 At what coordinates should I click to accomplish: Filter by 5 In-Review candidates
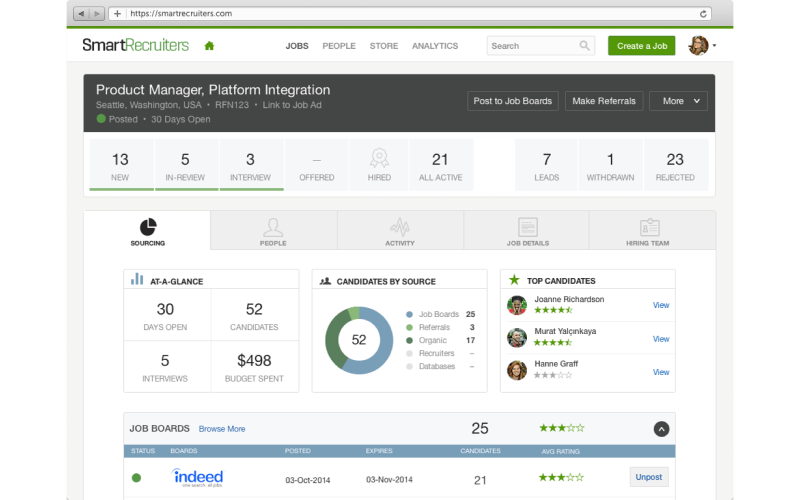[x=185, y=165]
